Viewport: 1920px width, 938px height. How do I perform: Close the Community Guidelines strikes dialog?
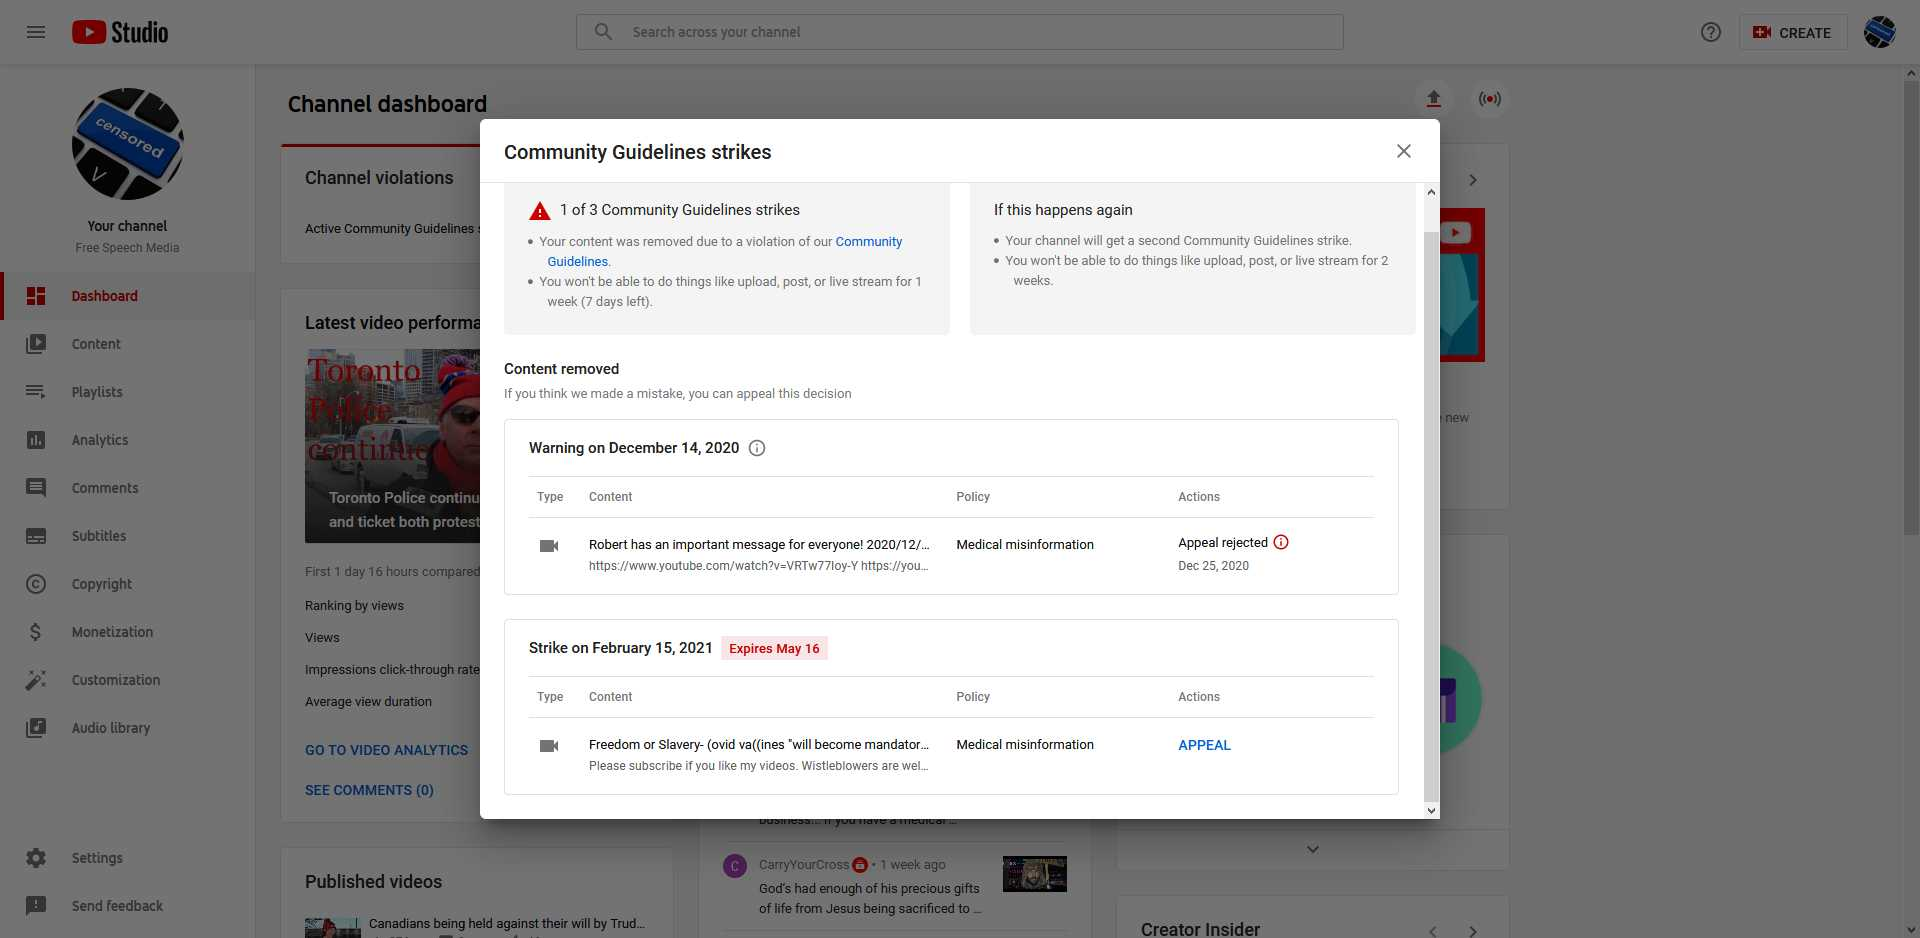coord(1404,151)
